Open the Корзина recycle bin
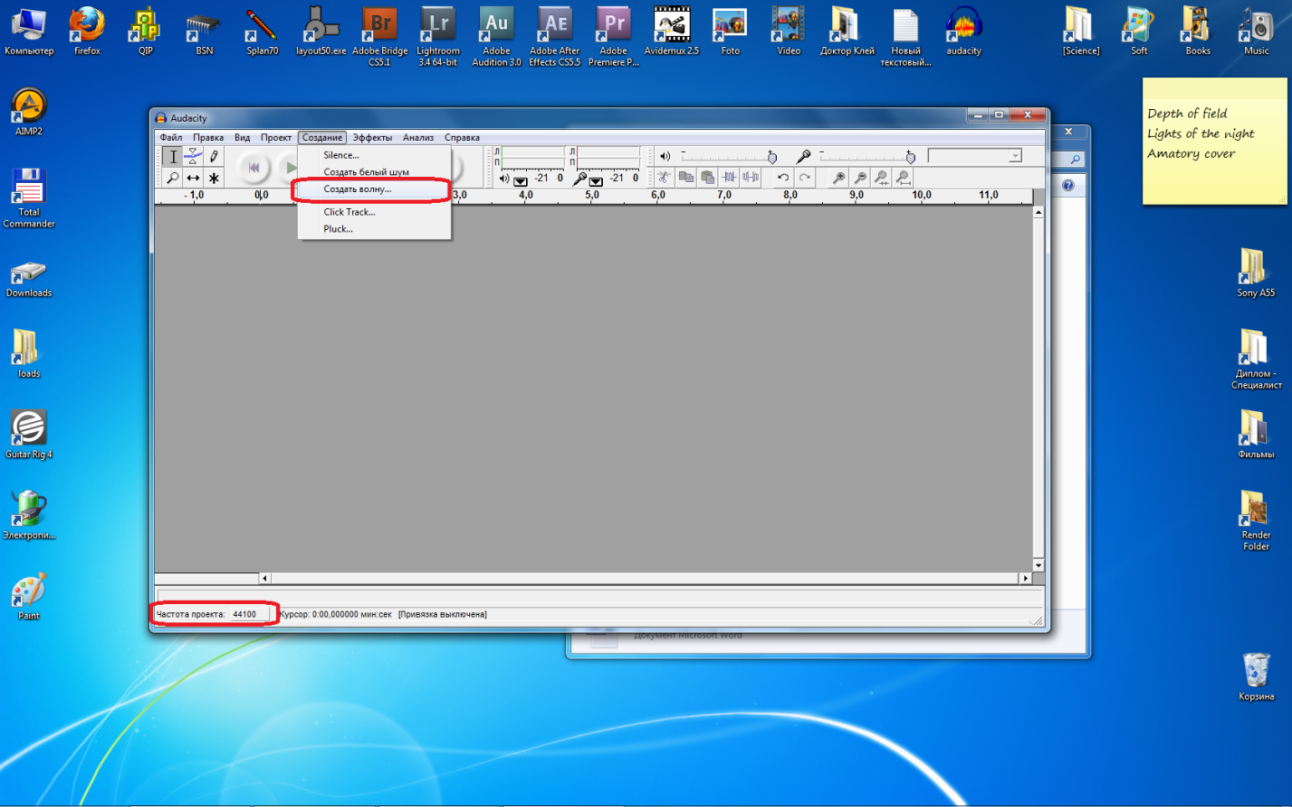Image resolution: width=1292 pixels, height=807 pixels. point(1256,677)
